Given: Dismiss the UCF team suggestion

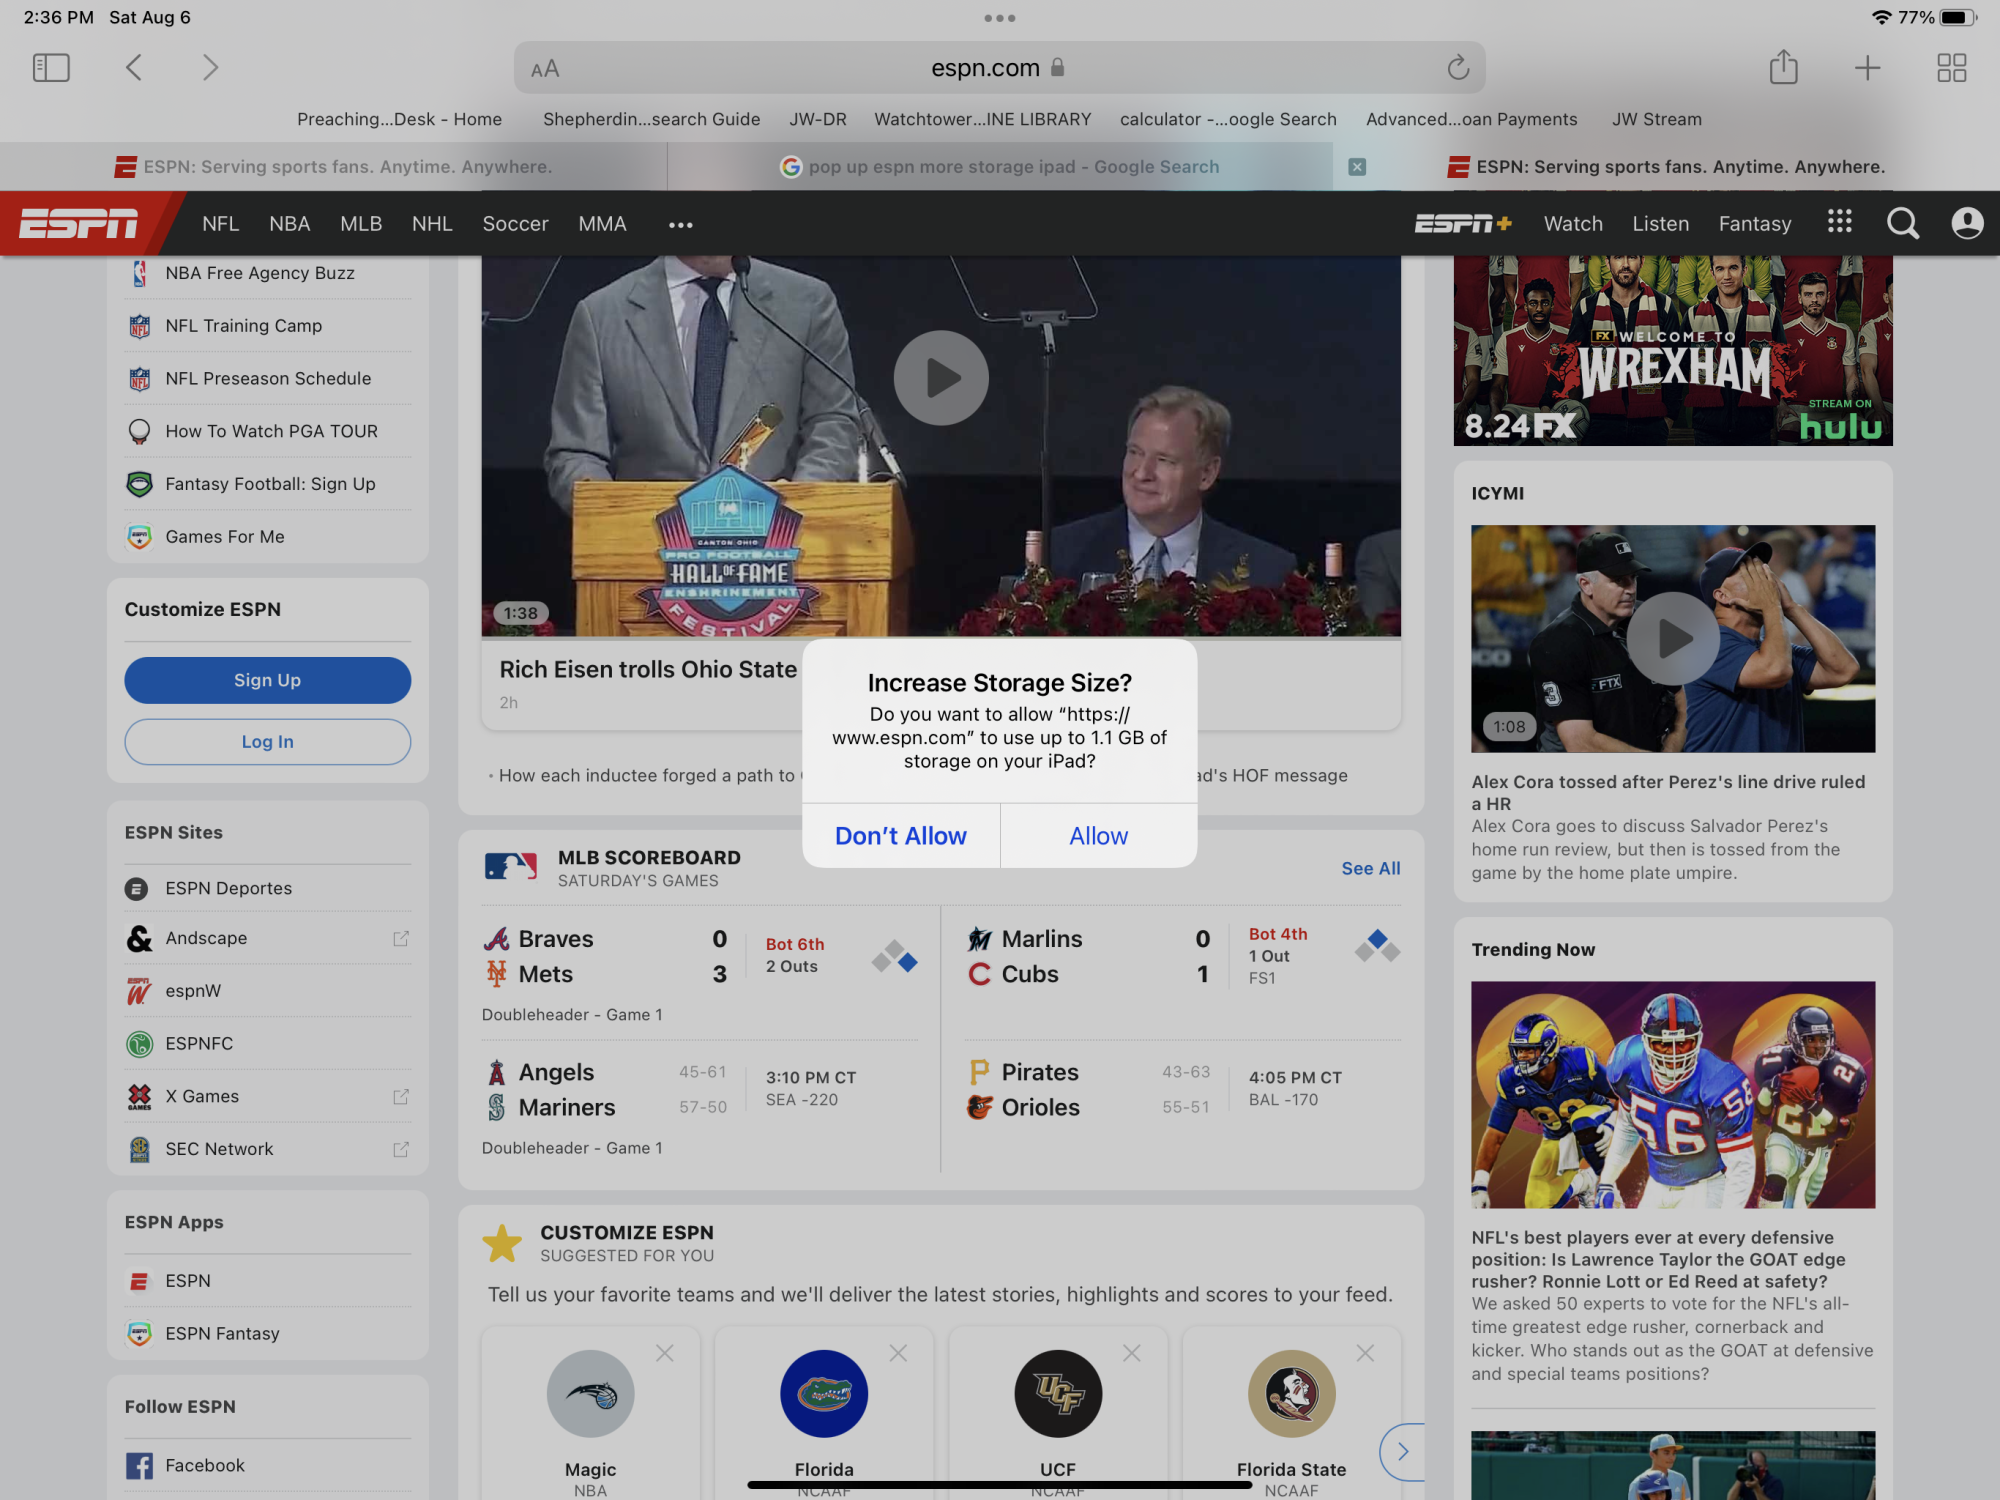Looking at the screenshot, I should (1132, 1353).
